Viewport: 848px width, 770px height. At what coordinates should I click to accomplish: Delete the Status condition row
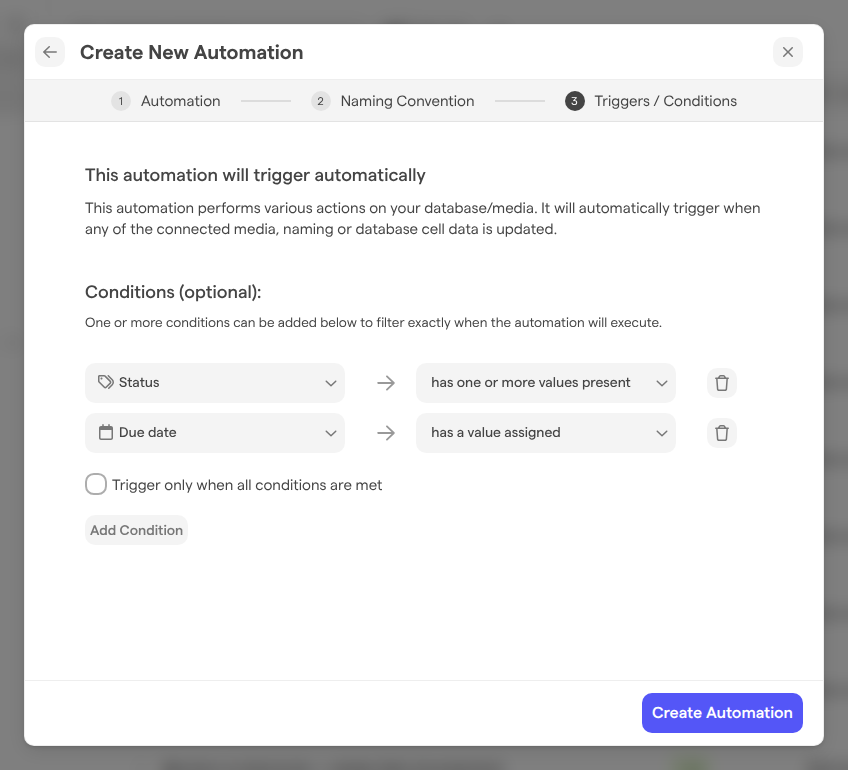point(721,383)
